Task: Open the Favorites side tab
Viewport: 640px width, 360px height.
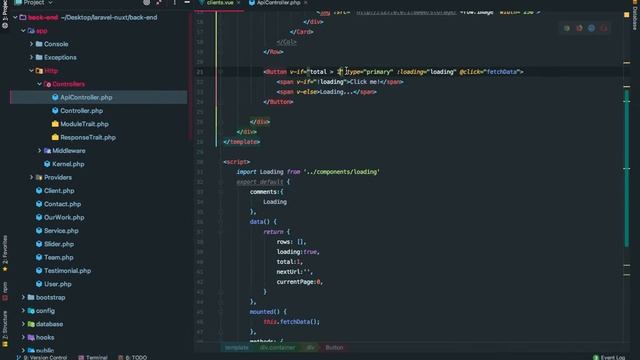Action: pyautogui.click(x=4, y=253)
